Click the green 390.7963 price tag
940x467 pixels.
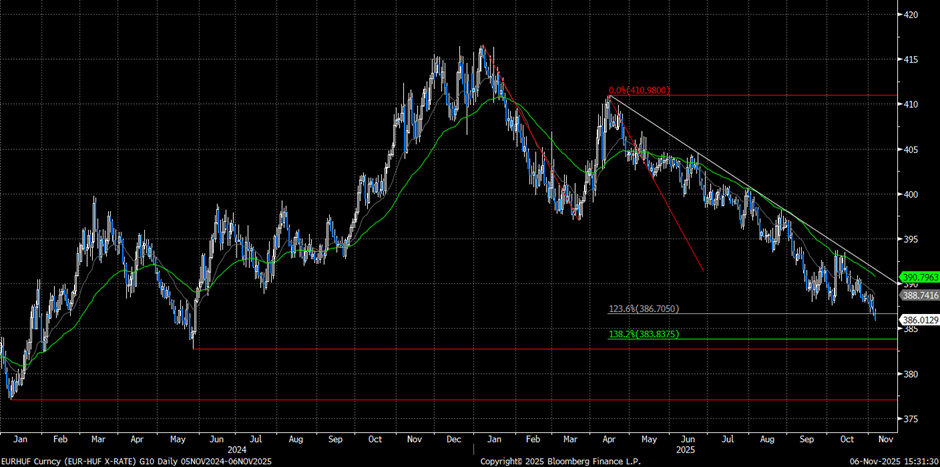click(x=920, y=278)
